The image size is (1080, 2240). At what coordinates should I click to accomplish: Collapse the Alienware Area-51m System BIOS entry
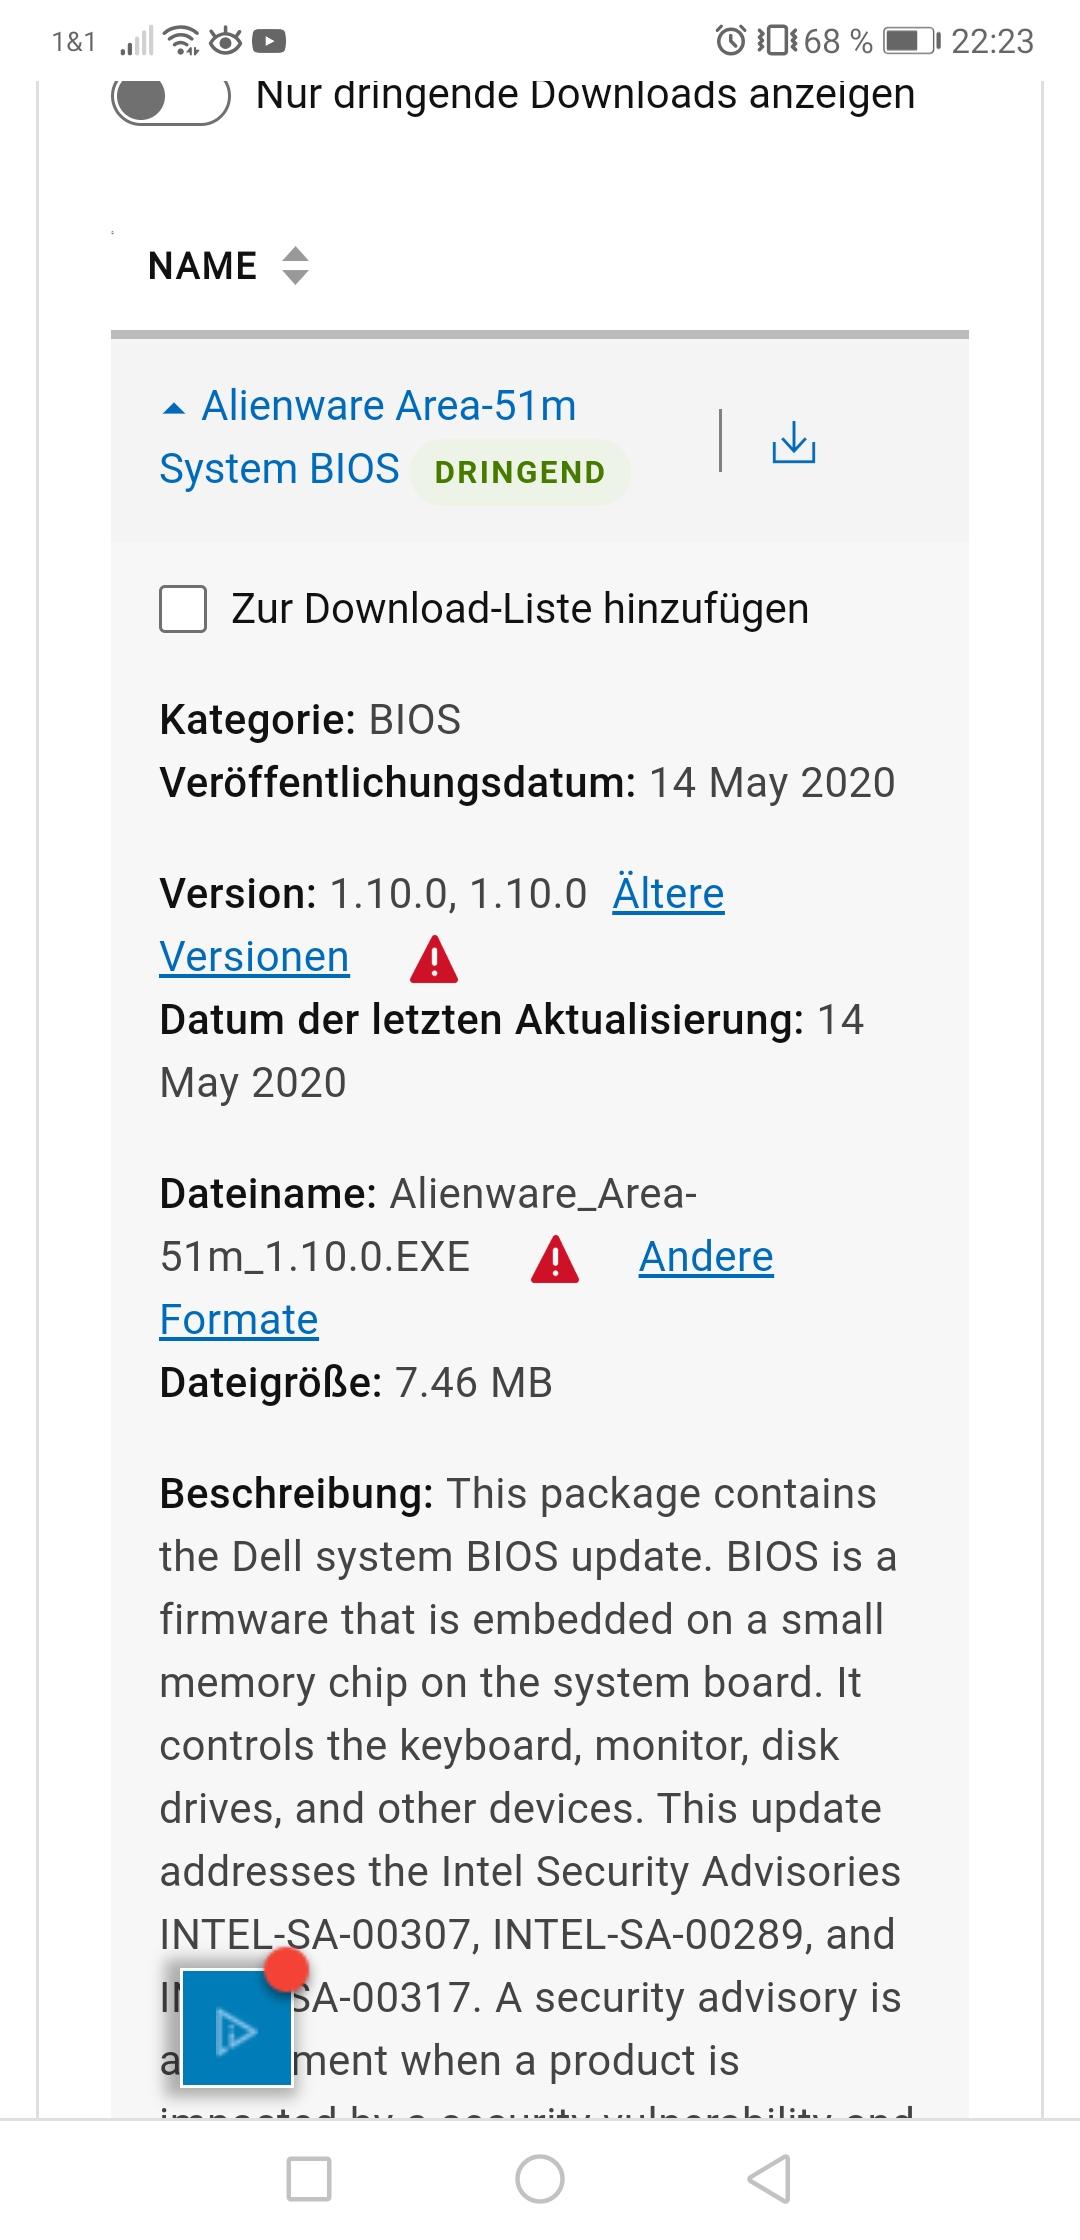click(x=173, y=408)
